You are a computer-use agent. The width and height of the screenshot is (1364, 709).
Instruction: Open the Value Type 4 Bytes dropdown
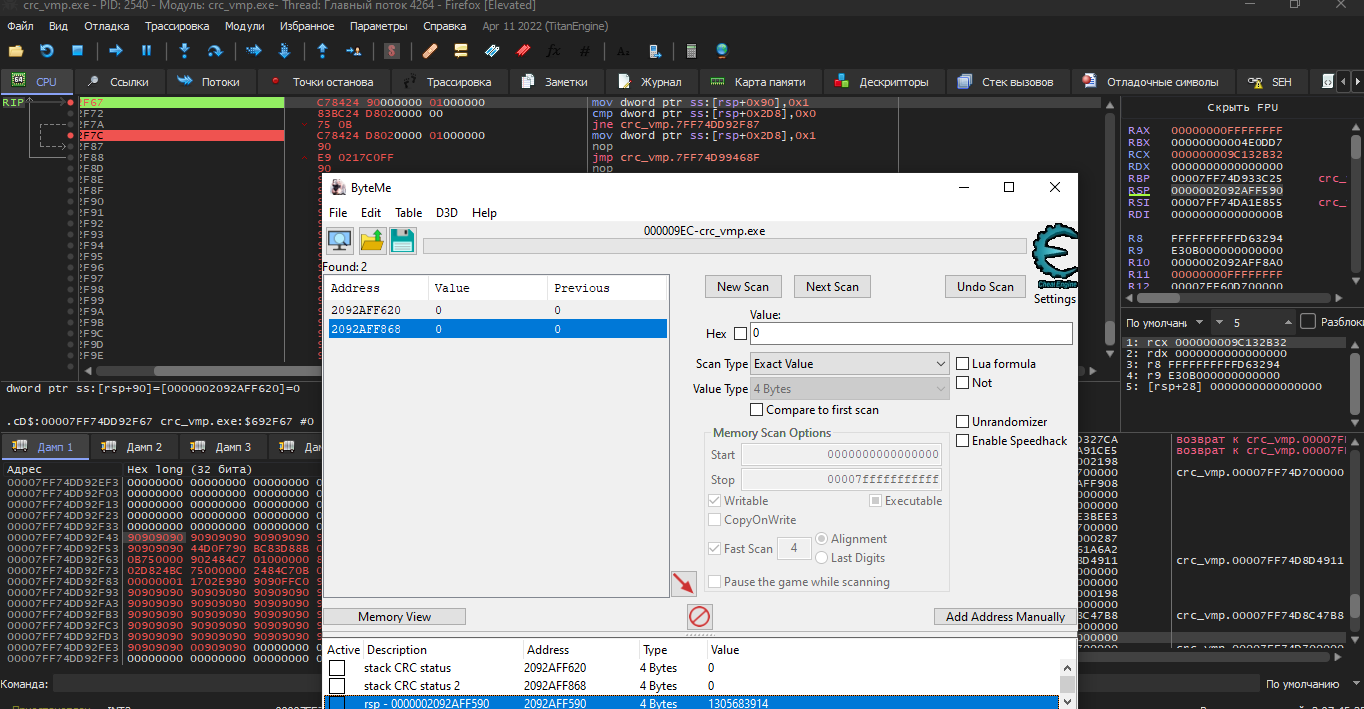click(x=849, y=389)
